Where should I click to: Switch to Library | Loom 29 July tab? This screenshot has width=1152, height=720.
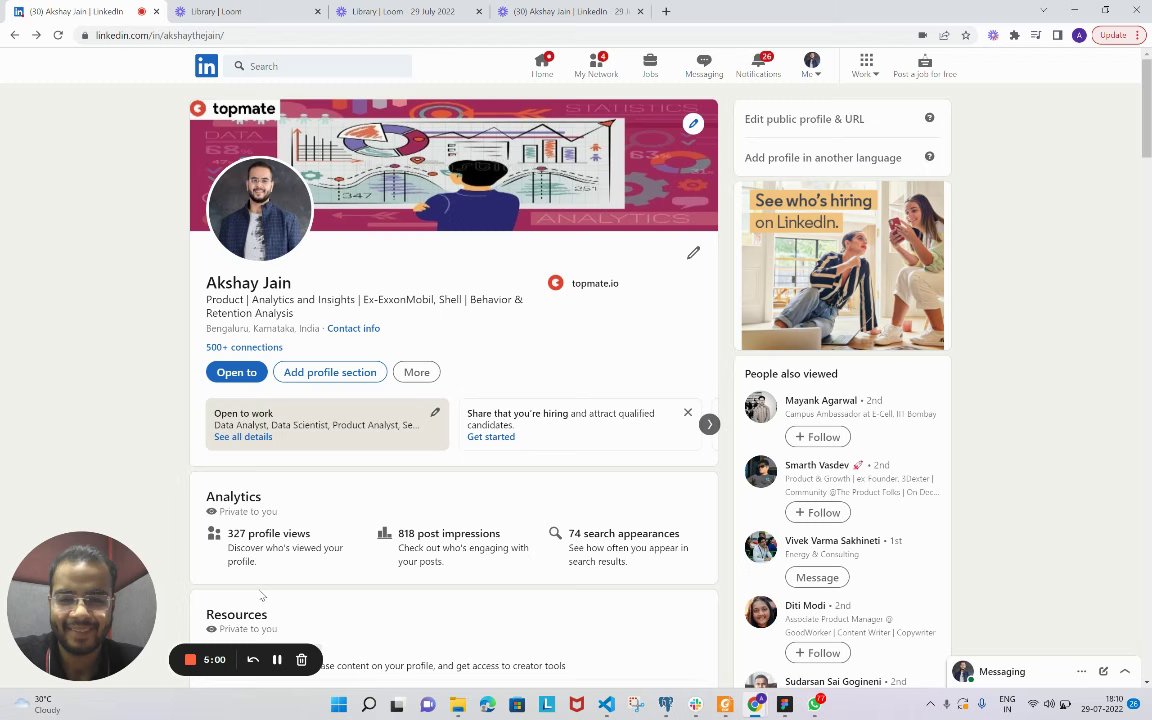(x=408, y=12)
